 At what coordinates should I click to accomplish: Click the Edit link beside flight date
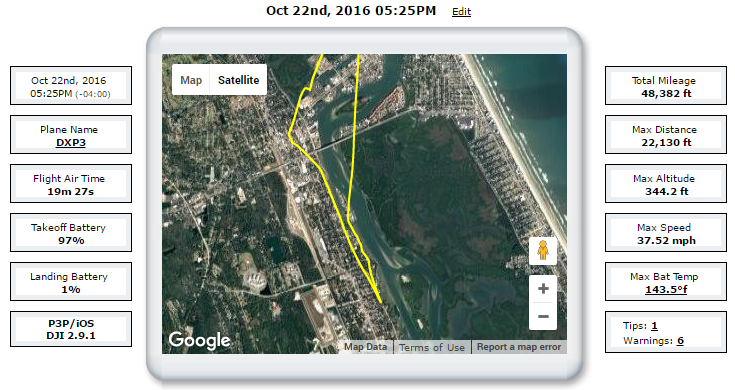[x=461, y=12]
